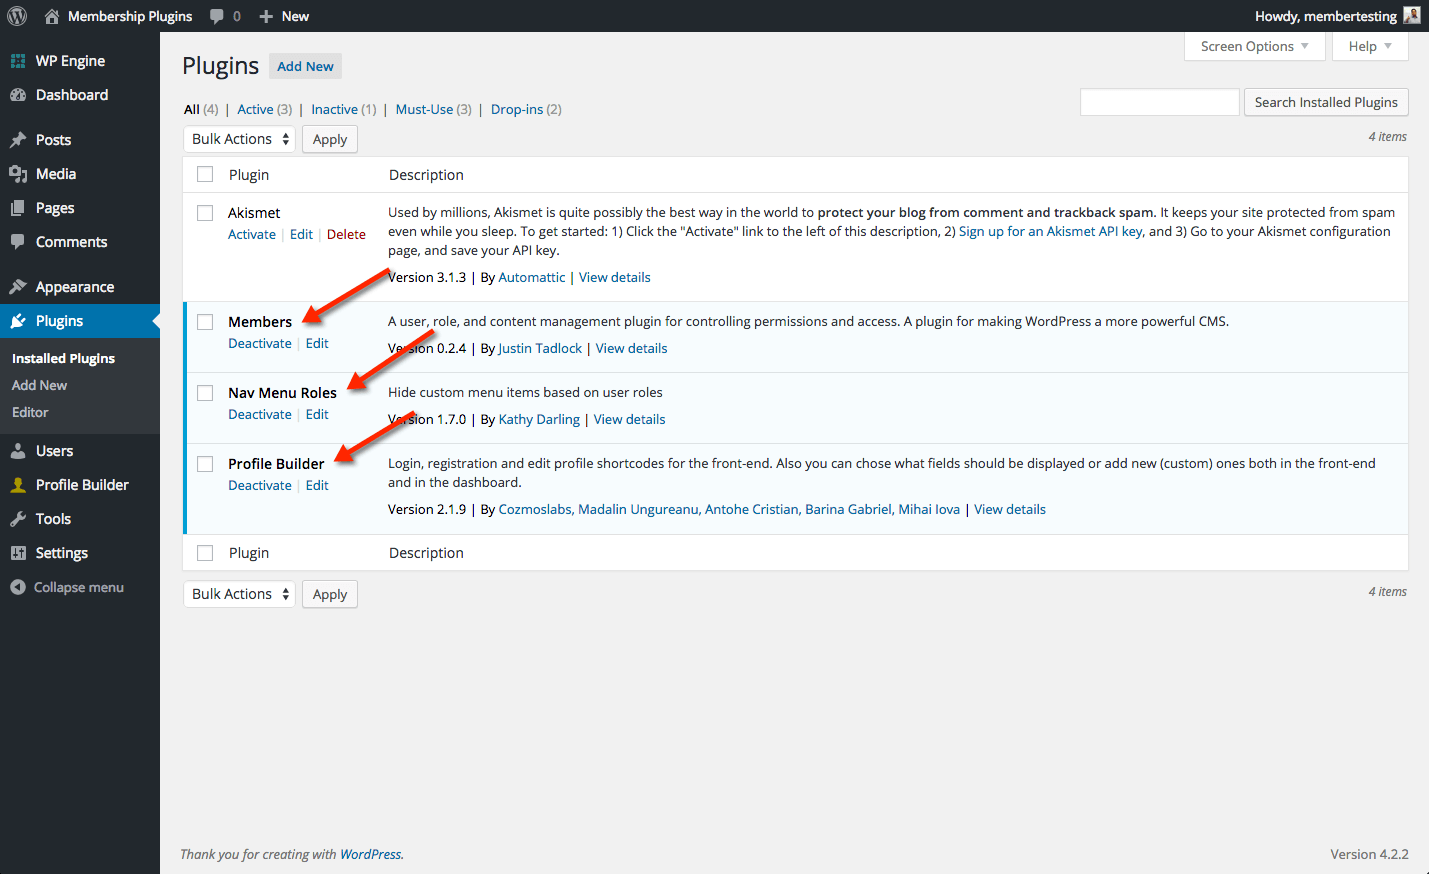The width and height of the screenshot is (1429, 874).
Task: Open the top Bulk Actions dropdown
Action: point(240,139)
